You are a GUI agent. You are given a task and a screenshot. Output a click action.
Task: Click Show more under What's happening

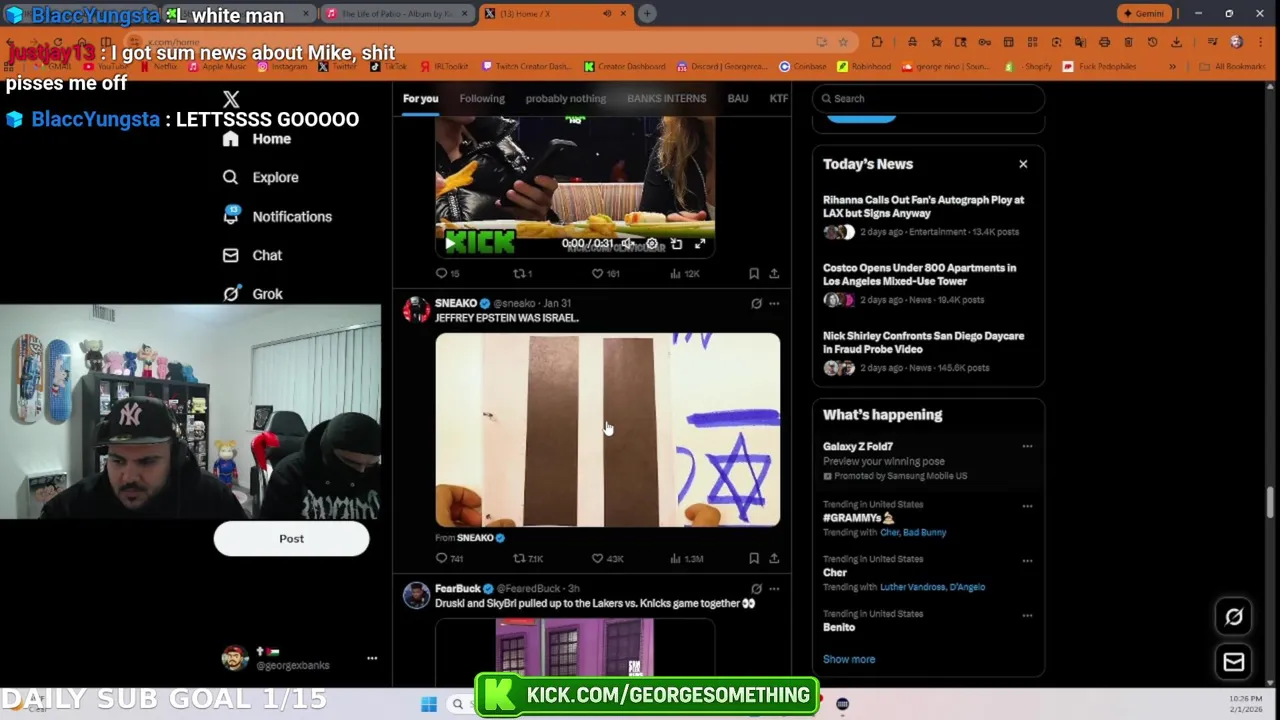click(x=849, y=659)
